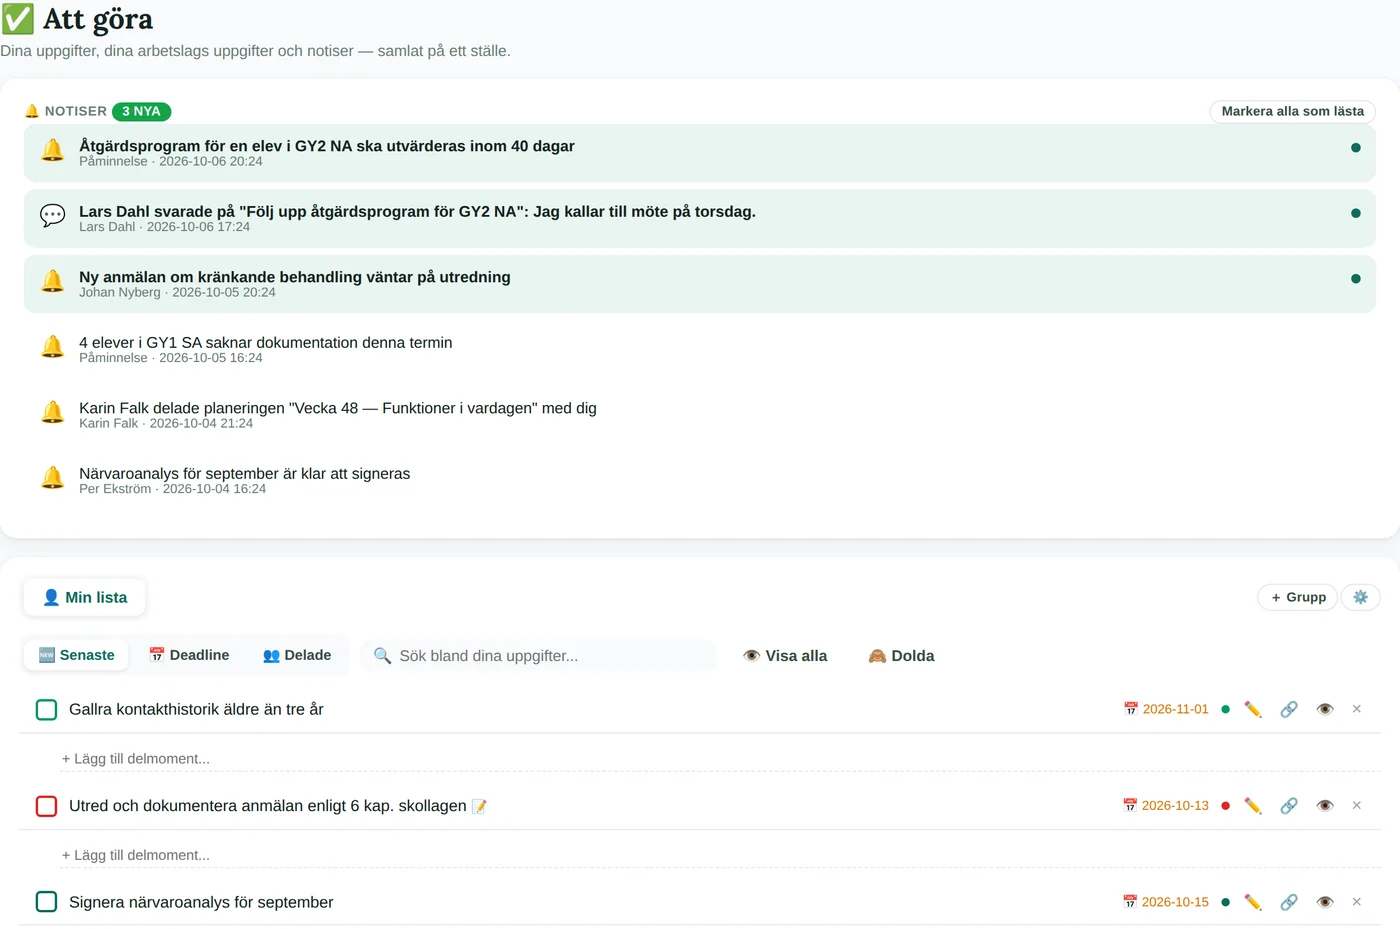The width and height of the screenshot is (1400, 929).
Task: Toggle Visa alla tasks
Action: [785, 656]
